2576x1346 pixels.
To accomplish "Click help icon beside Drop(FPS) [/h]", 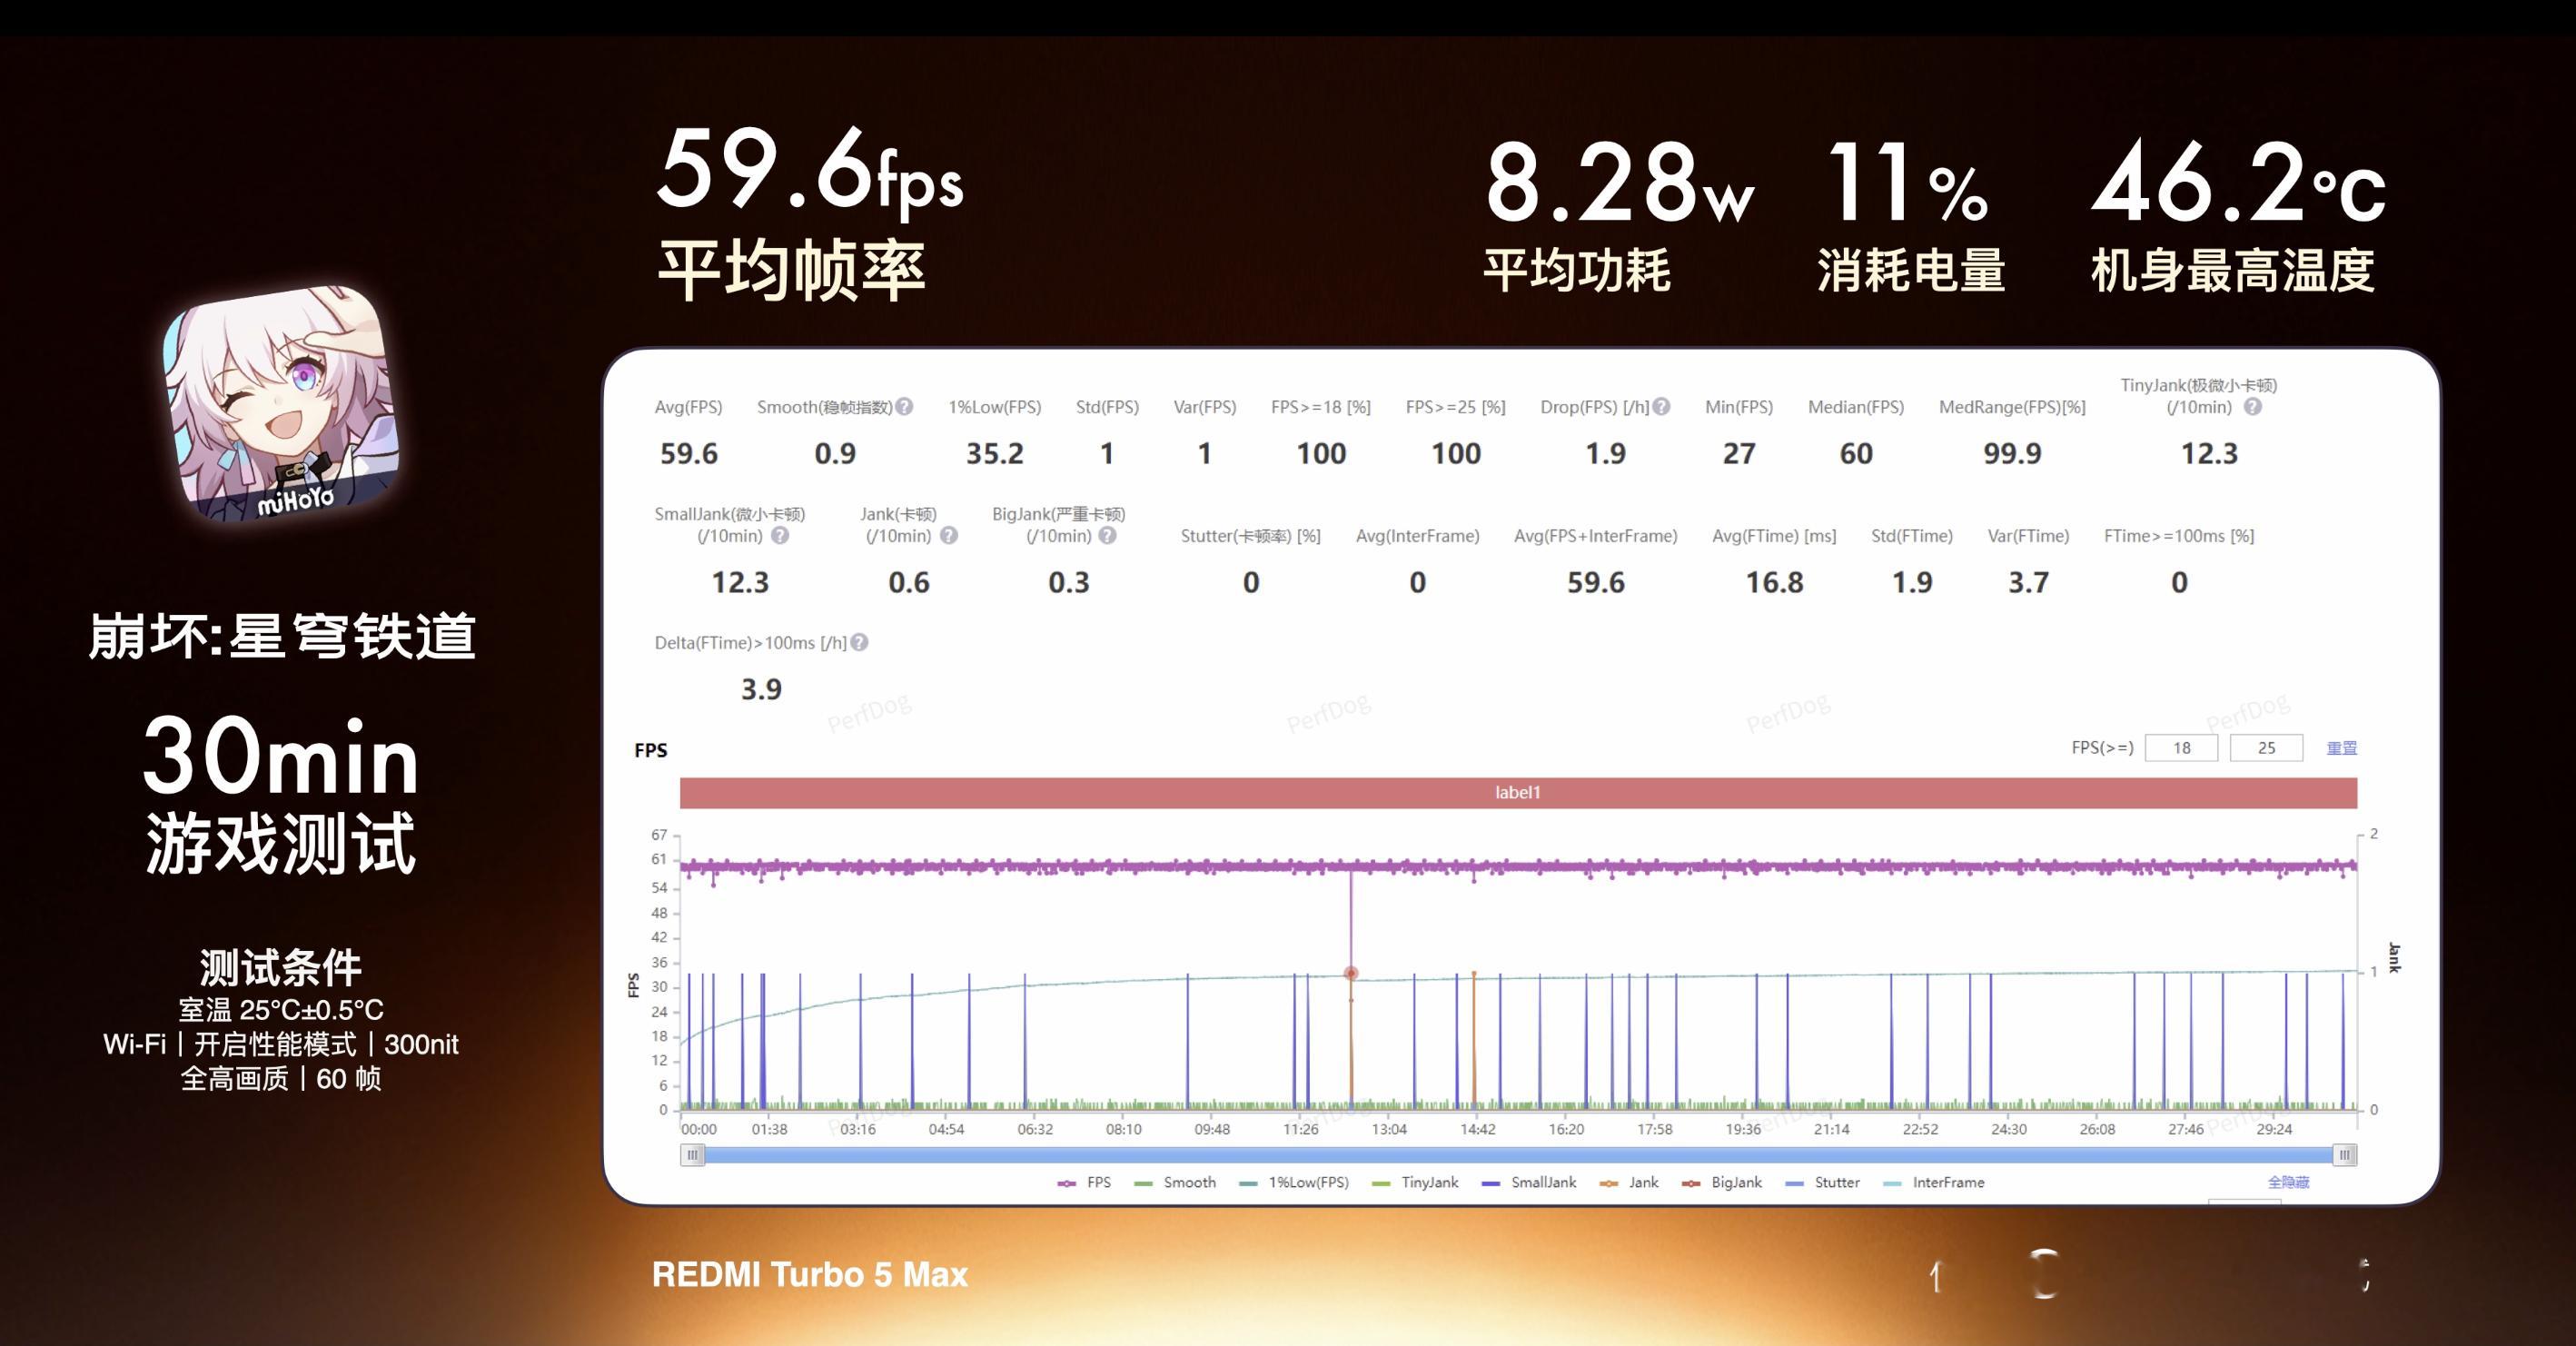I will pyautogui.click(x=1661, y=407).
